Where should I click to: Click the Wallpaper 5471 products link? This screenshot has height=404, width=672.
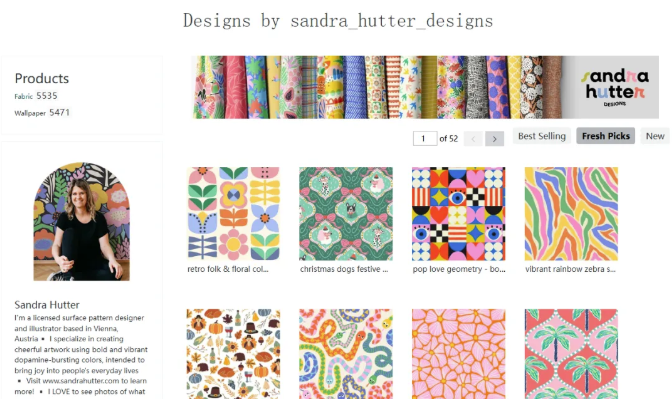tap(42, 113)
